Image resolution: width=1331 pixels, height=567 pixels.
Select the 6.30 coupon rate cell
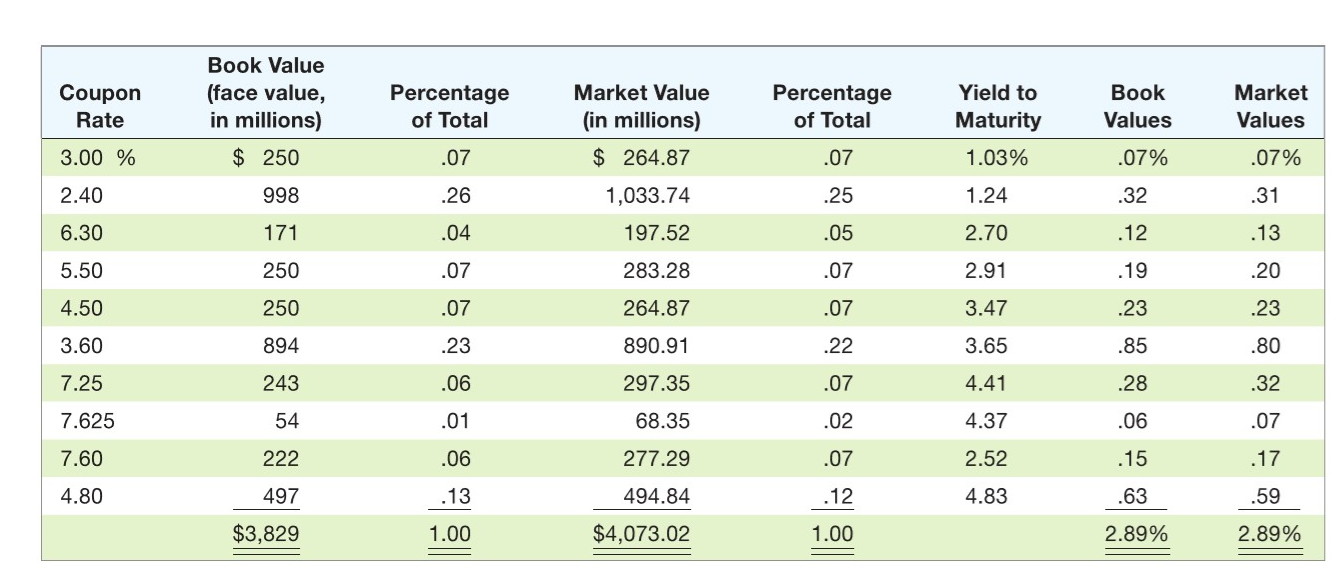pyautogui.click(x=80, y=233)
